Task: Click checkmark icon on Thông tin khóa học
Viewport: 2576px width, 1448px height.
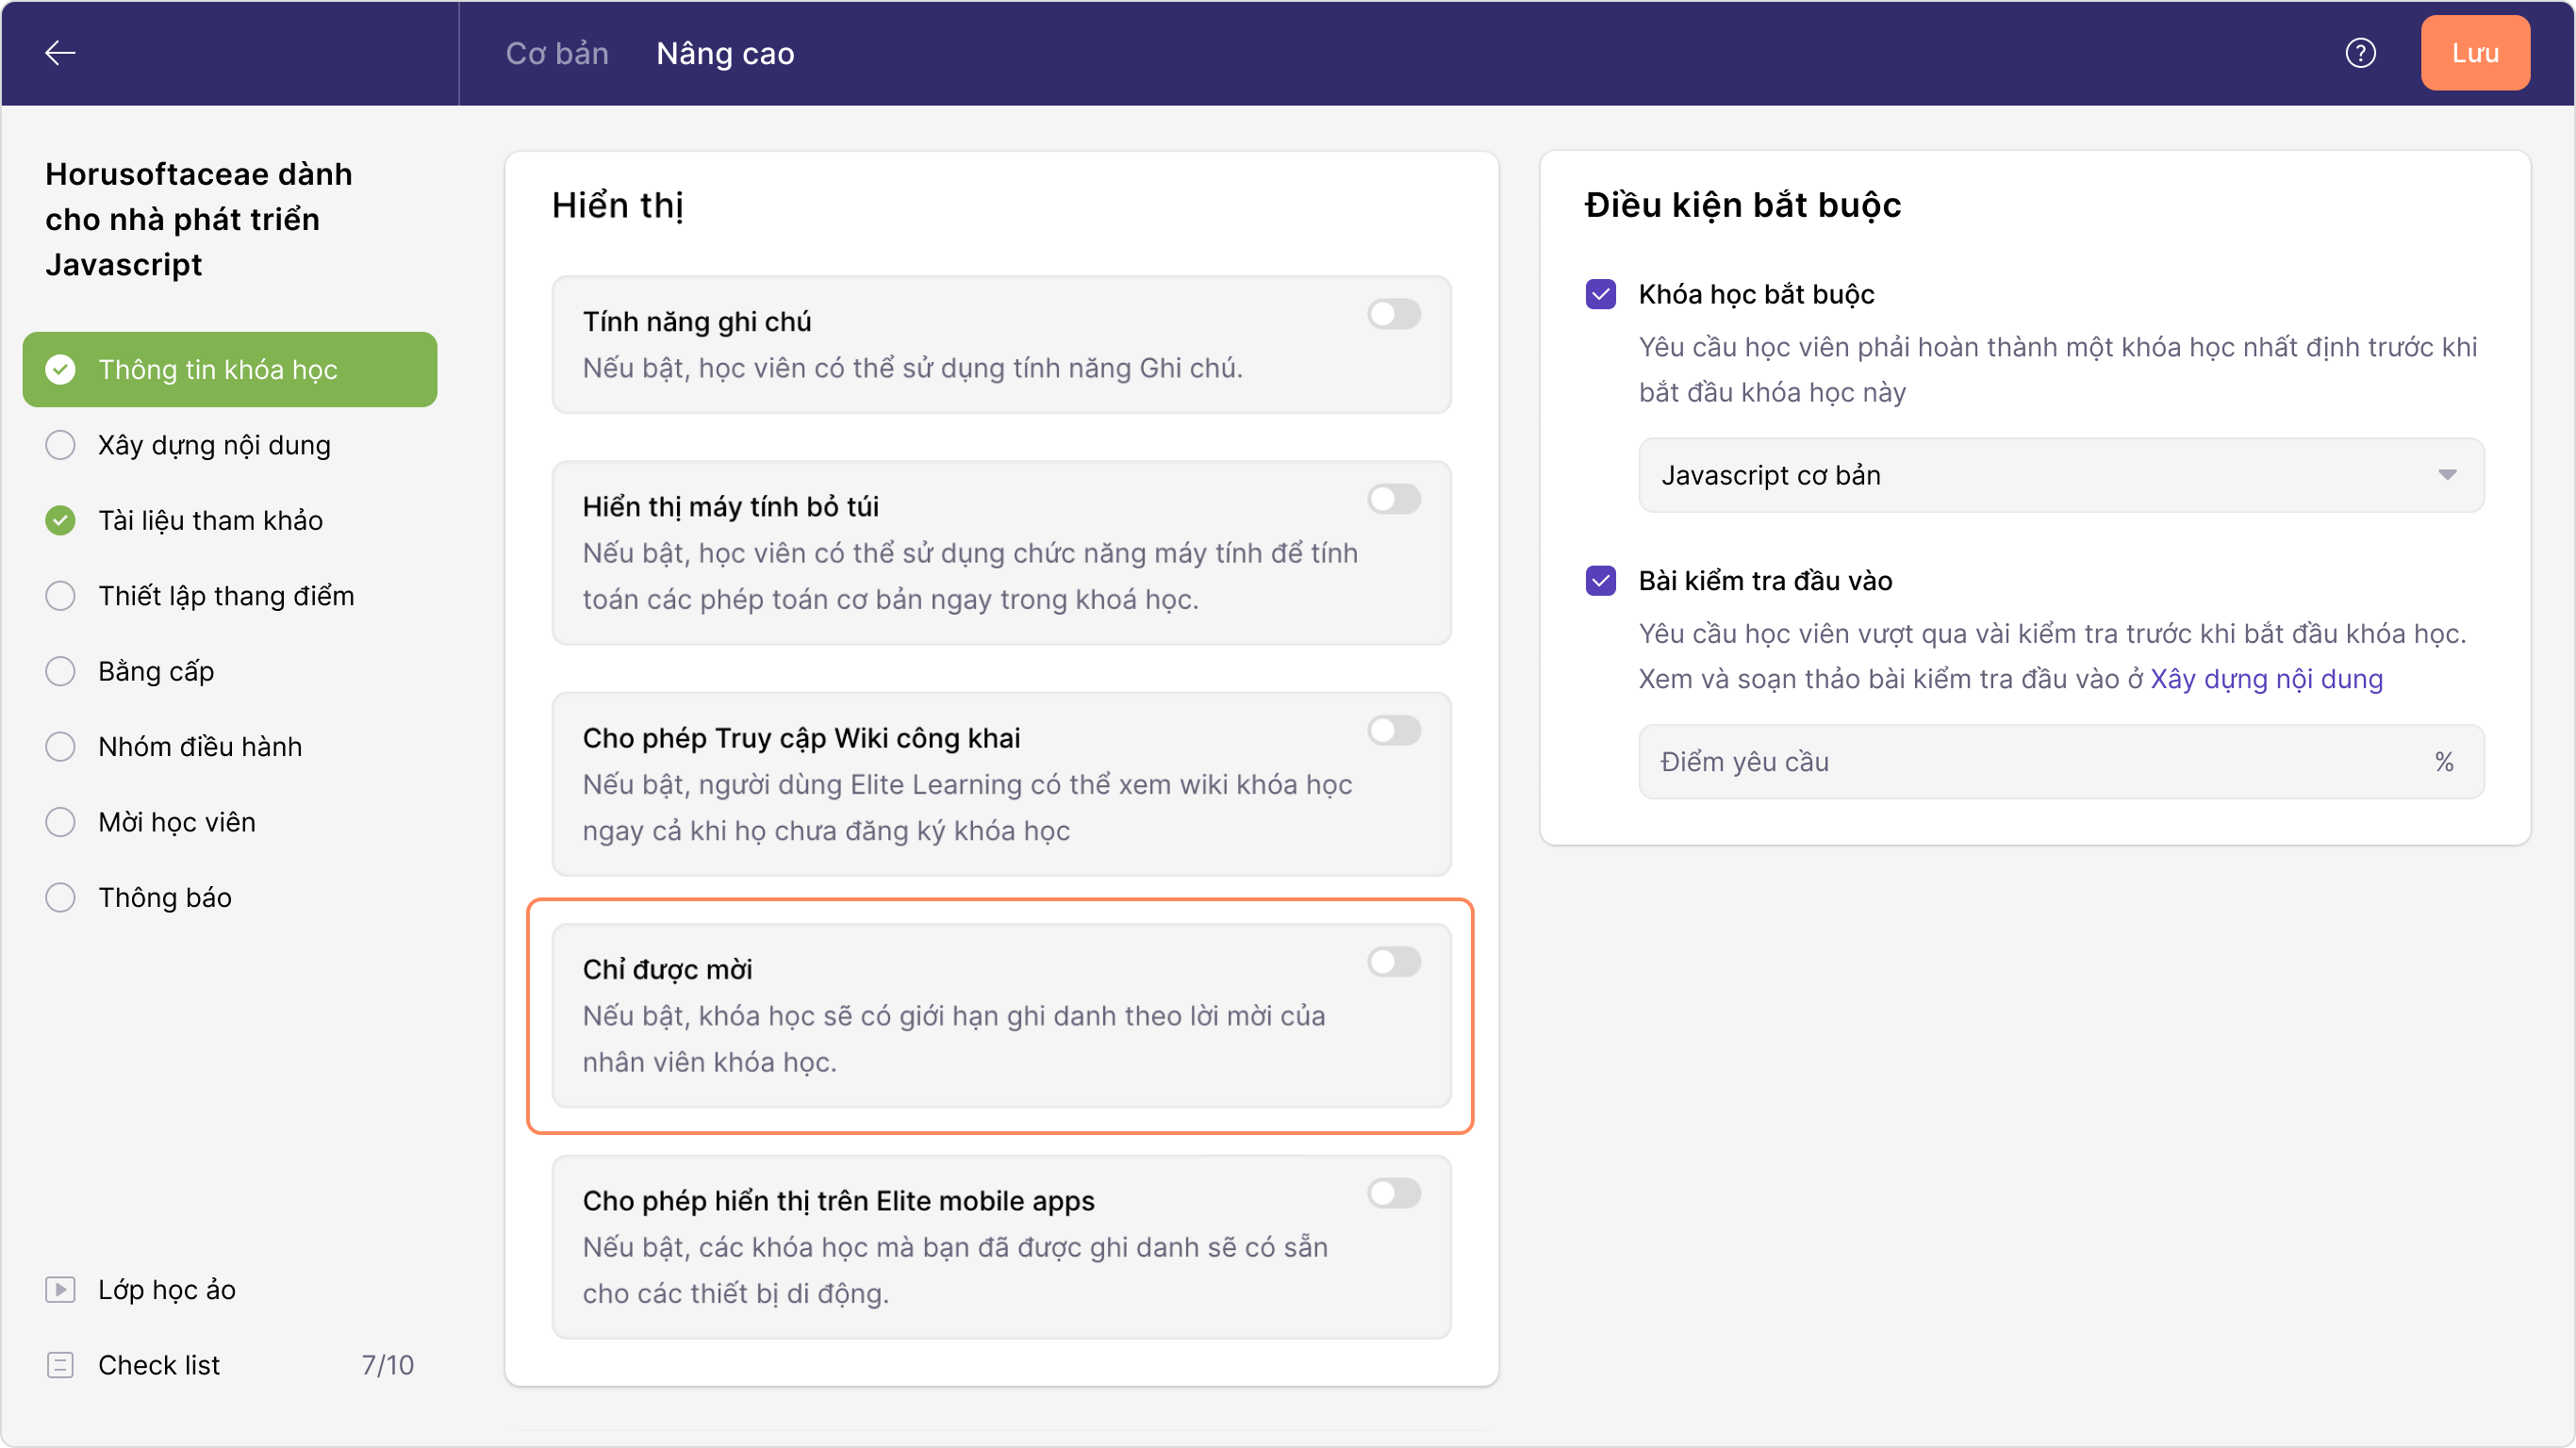Action: point(60,369)
